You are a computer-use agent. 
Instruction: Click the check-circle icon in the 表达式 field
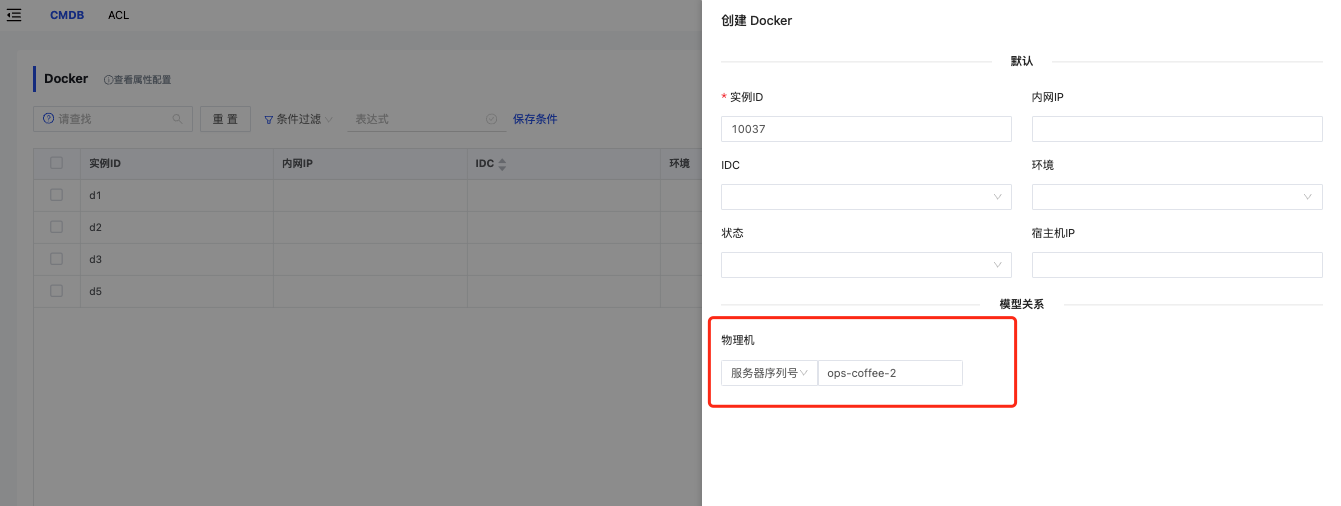pyautogui.click(x=491, y=119)
